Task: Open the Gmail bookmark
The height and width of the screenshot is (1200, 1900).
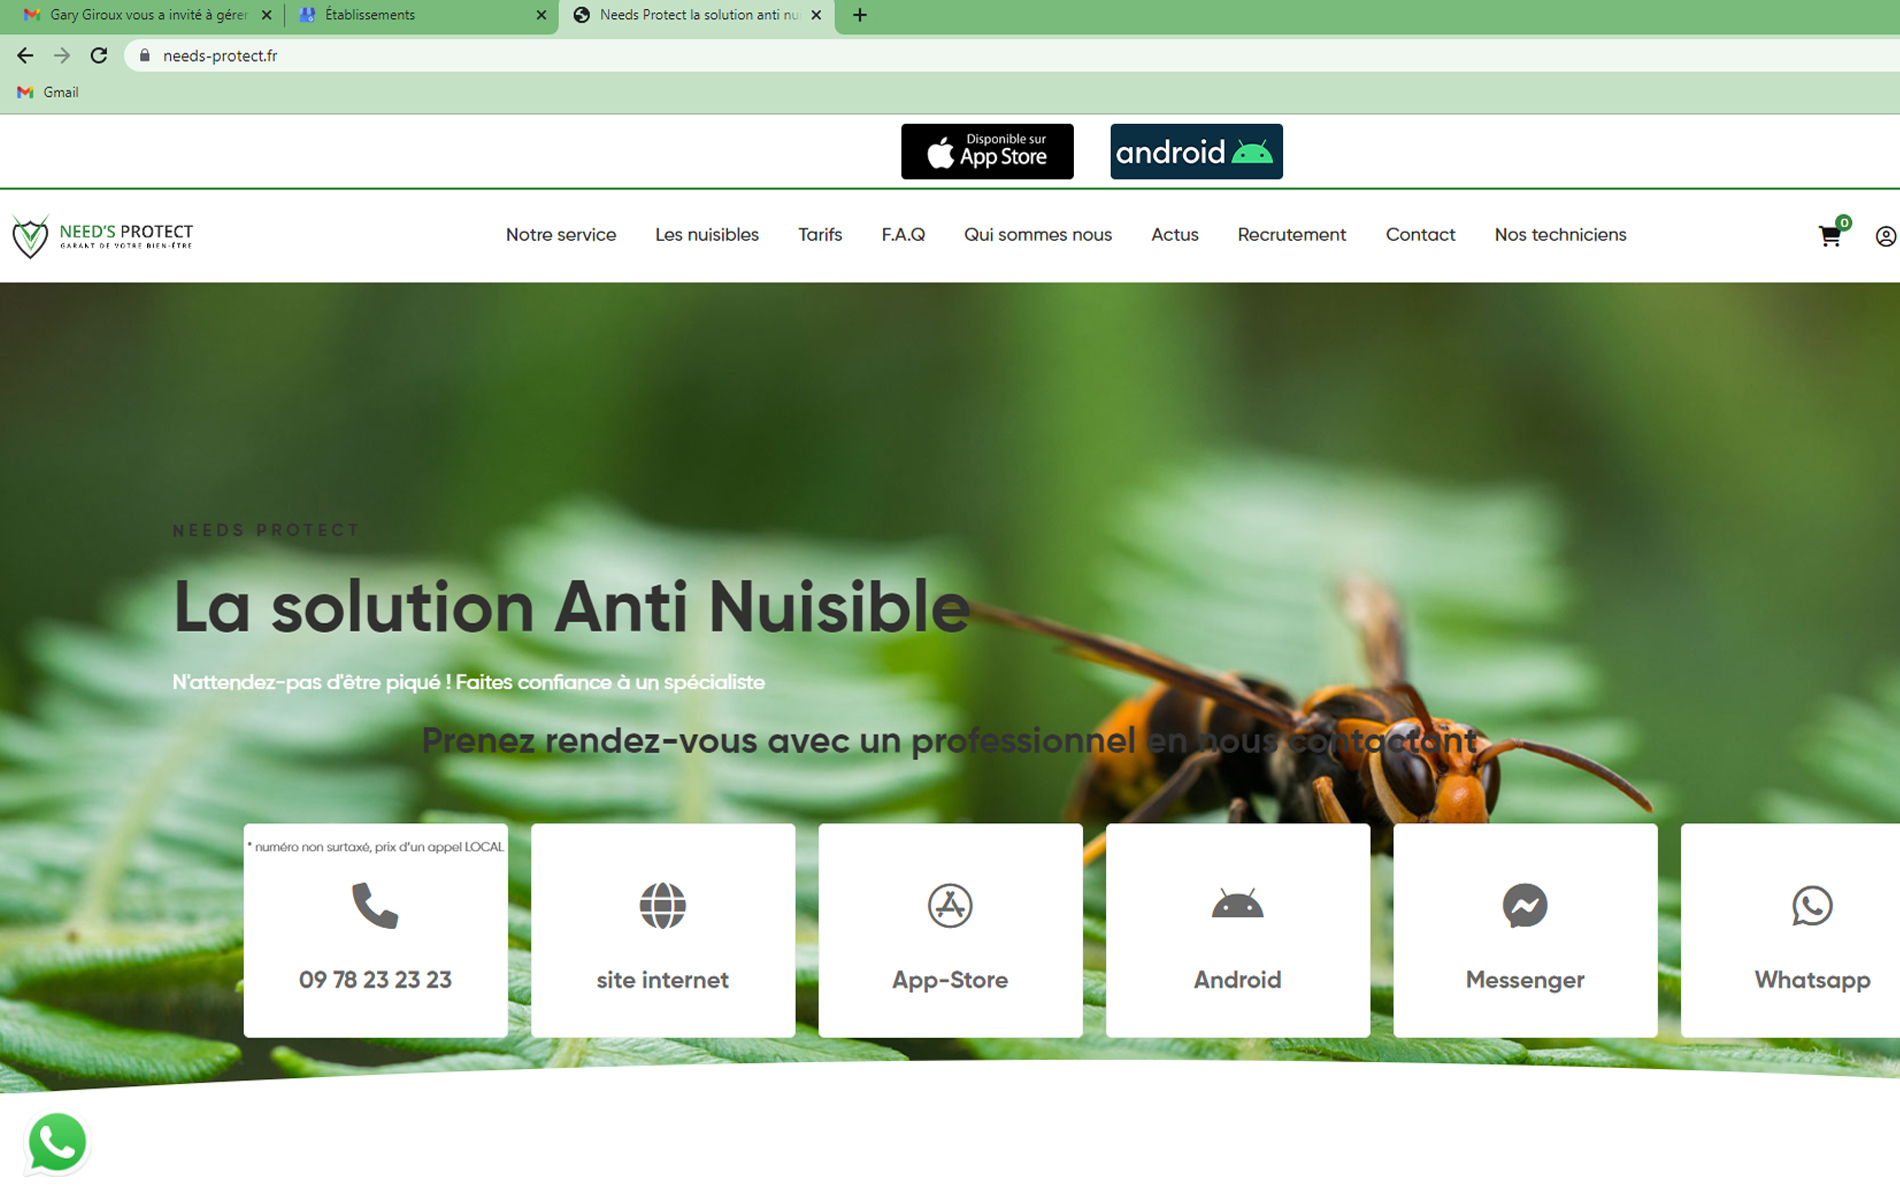Action: pyautogui.click(x=48, y=92)
